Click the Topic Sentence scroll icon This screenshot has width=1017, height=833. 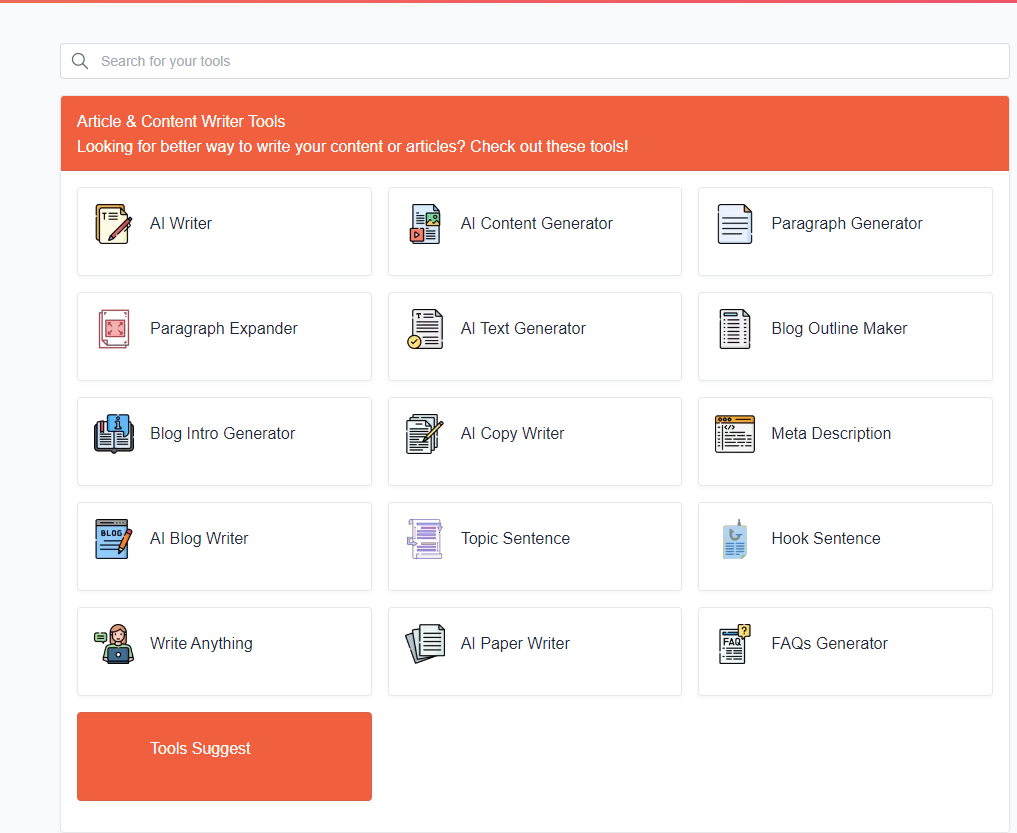click(x=425, y=539)
